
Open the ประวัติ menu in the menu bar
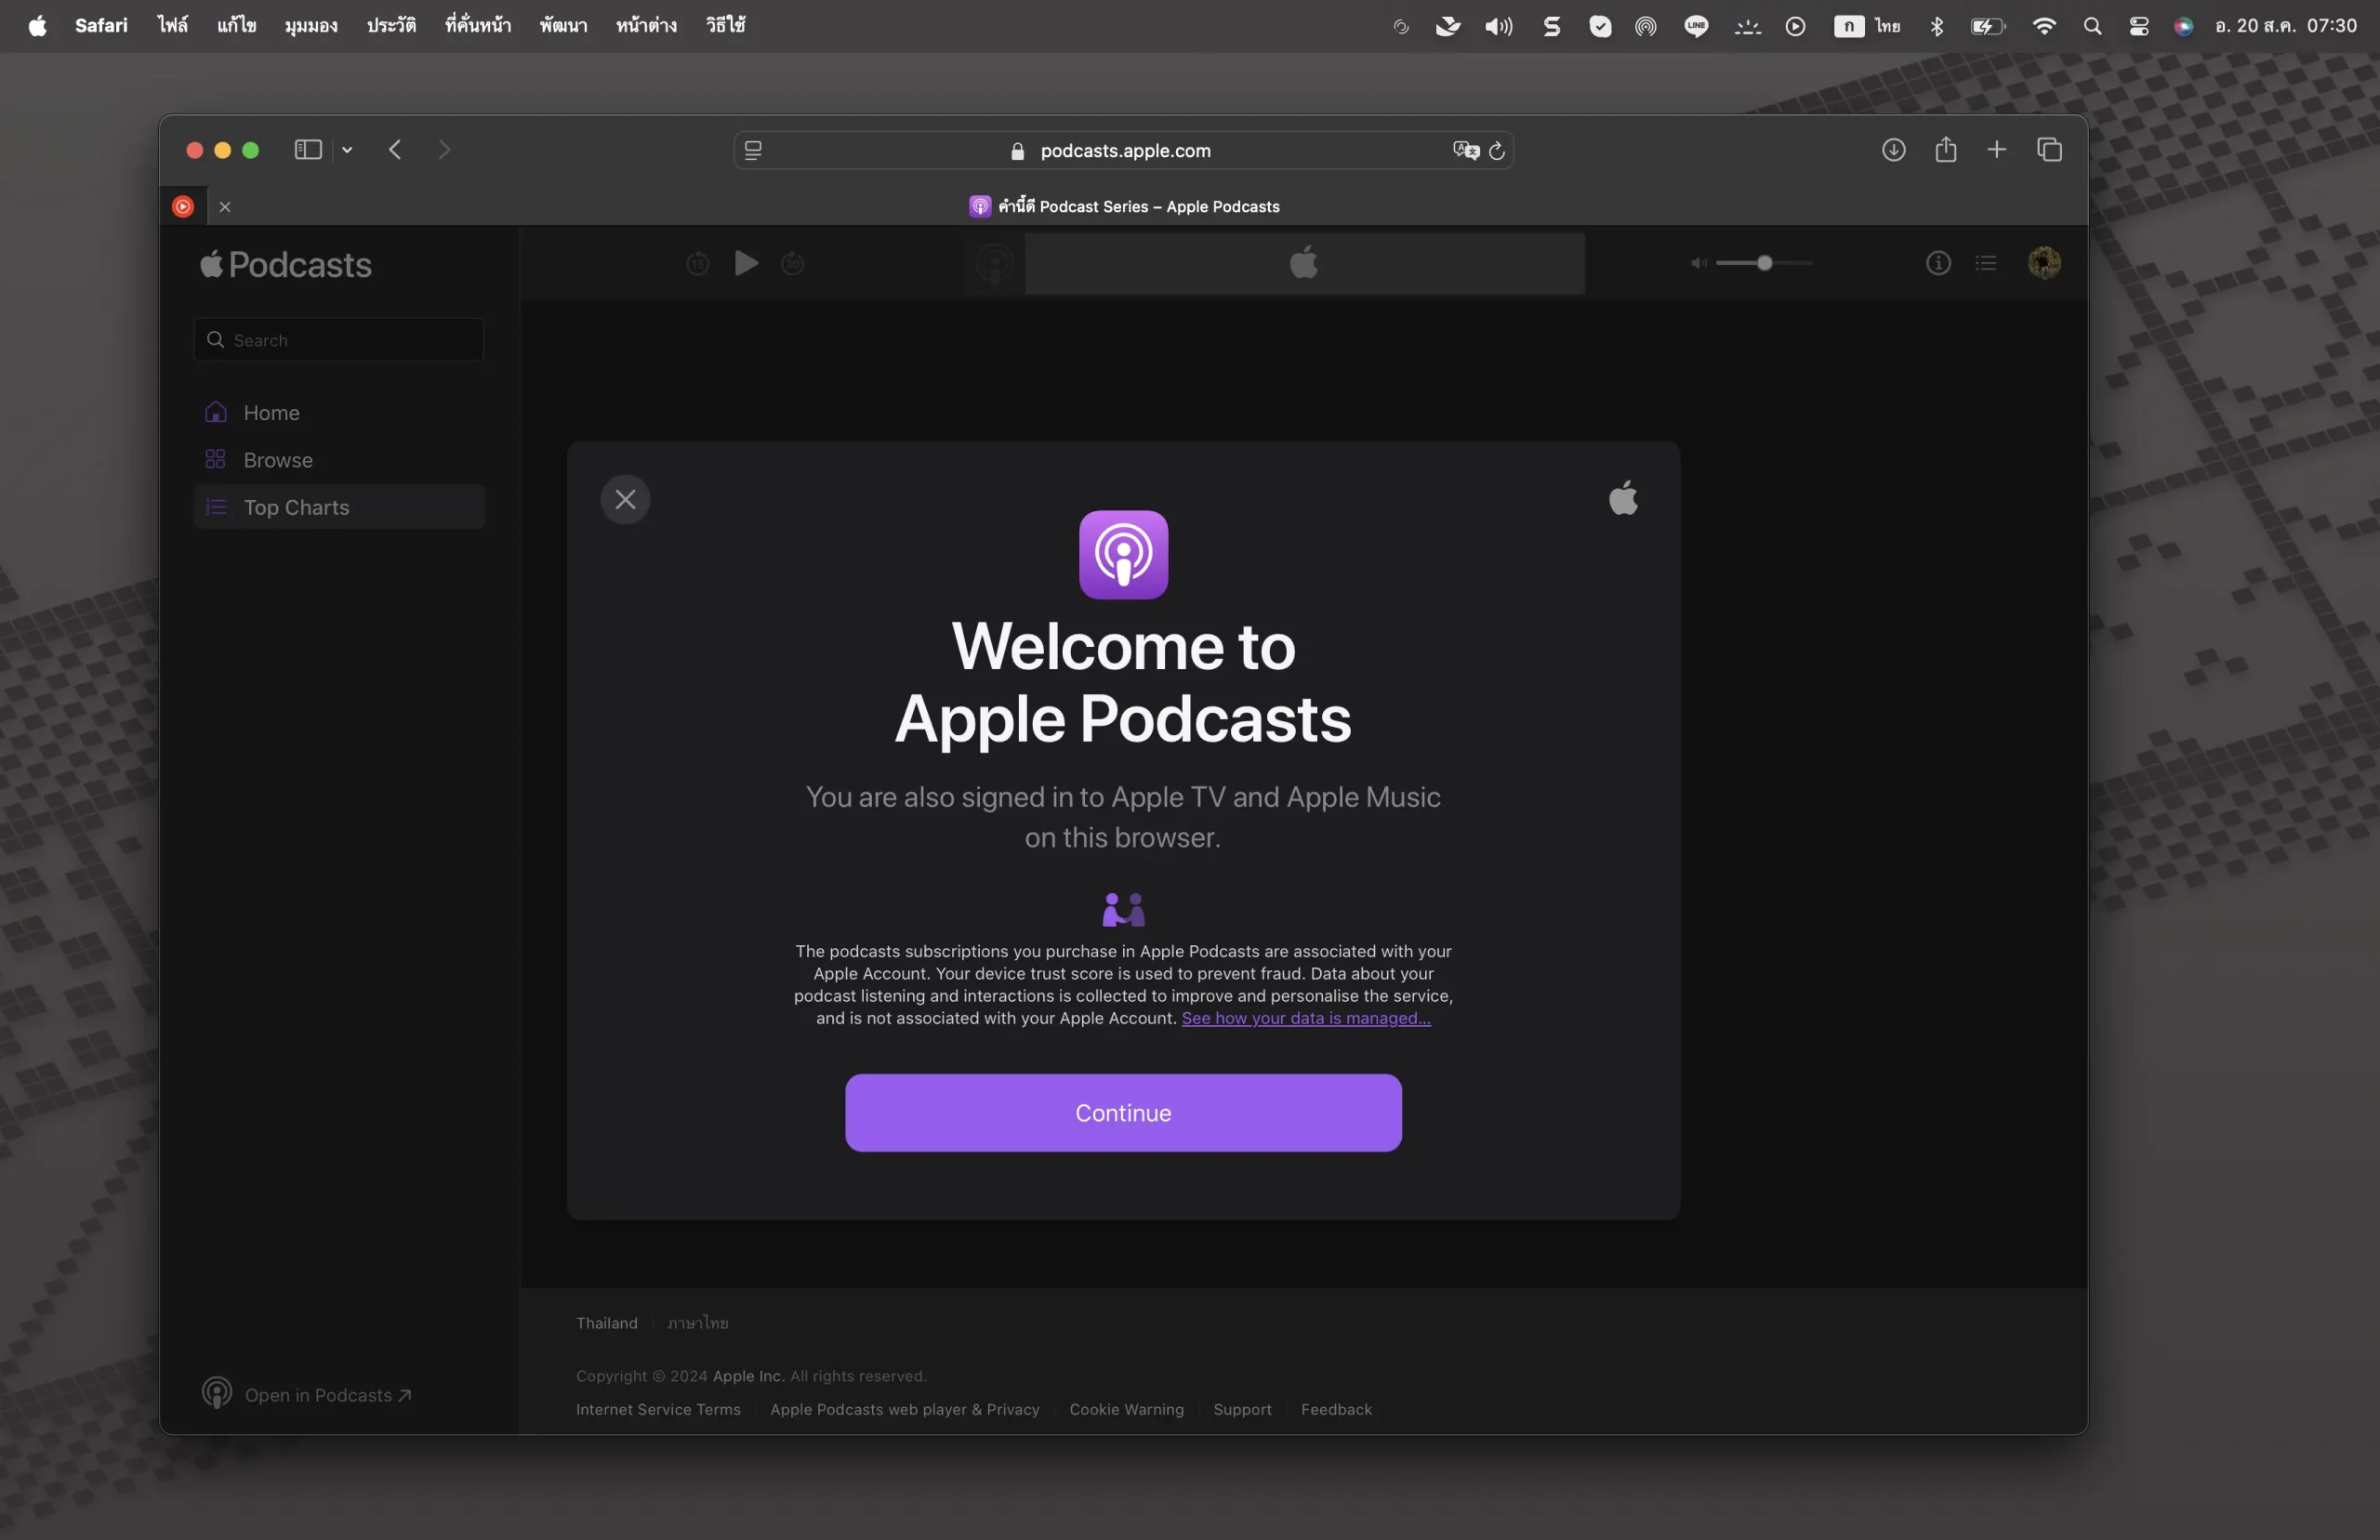[x=391, y=26]
